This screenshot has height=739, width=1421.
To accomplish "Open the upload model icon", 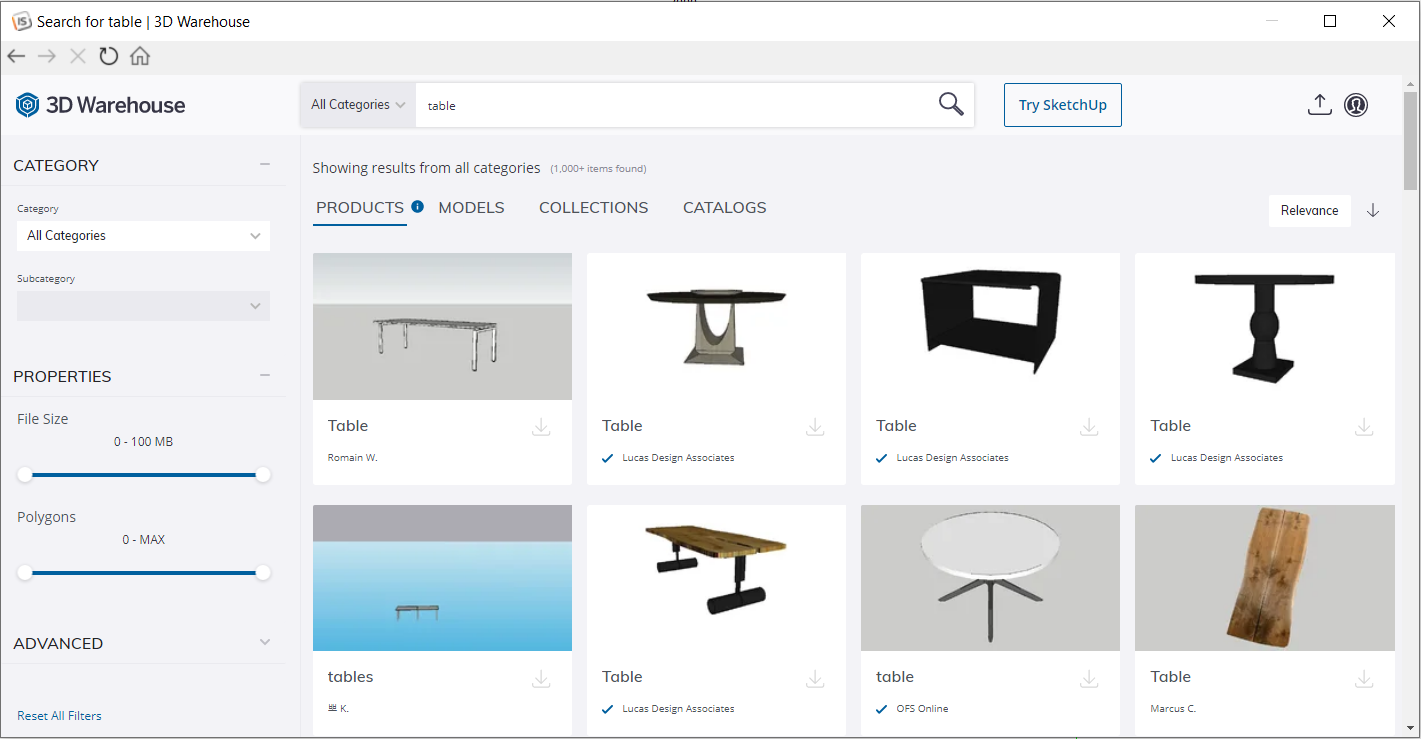I will (1319, 104).
